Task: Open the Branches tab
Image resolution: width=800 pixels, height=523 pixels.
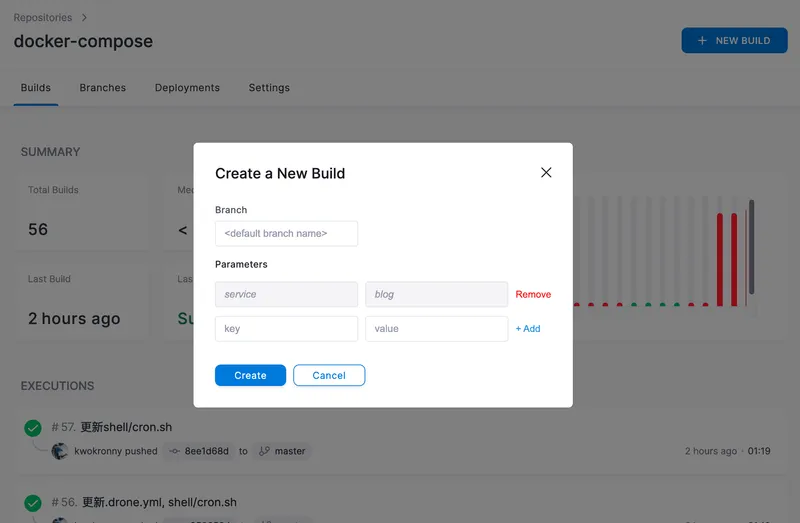Action: [103, 88]
